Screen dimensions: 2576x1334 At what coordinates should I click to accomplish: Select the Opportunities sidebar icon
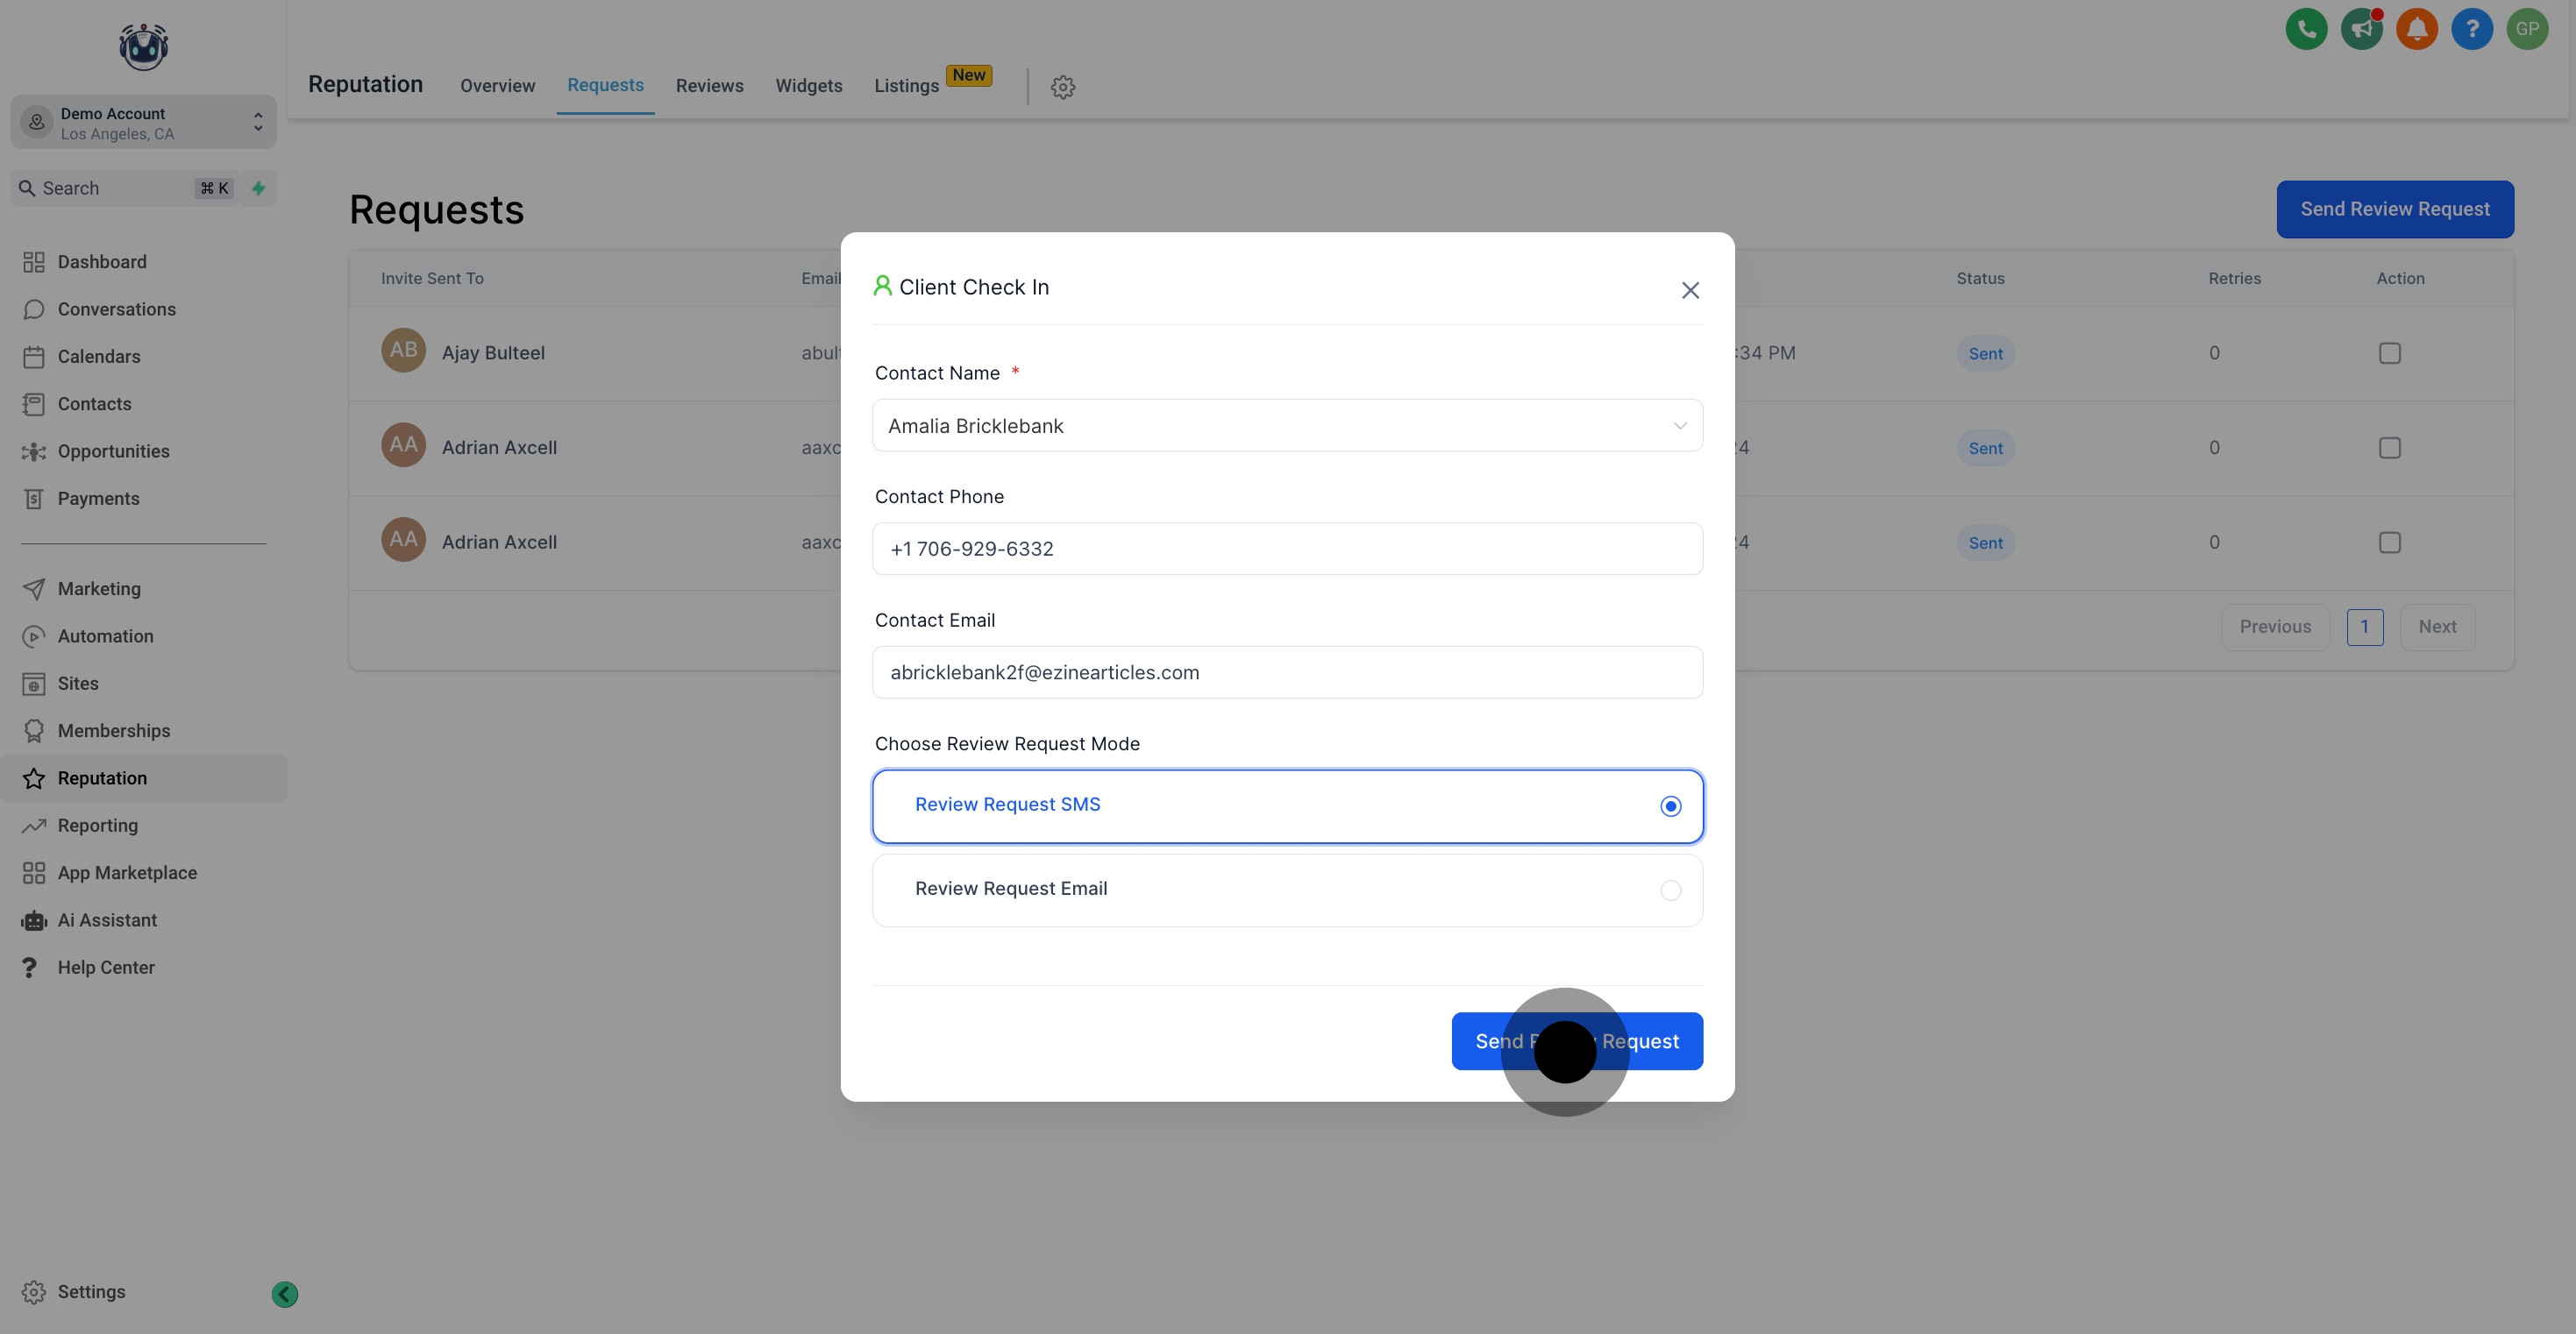pos(34,451)
